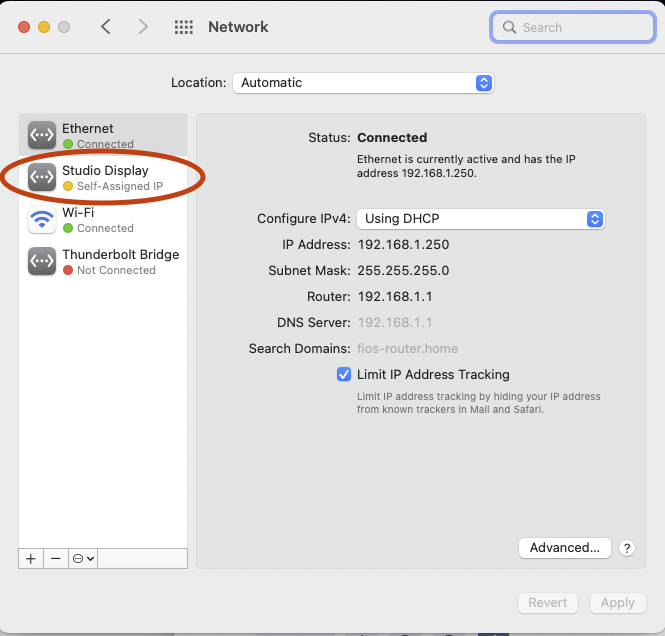Select the Ethernet interface icon
The width and height of the screenshot is (665, 636).
click(42, 135)
